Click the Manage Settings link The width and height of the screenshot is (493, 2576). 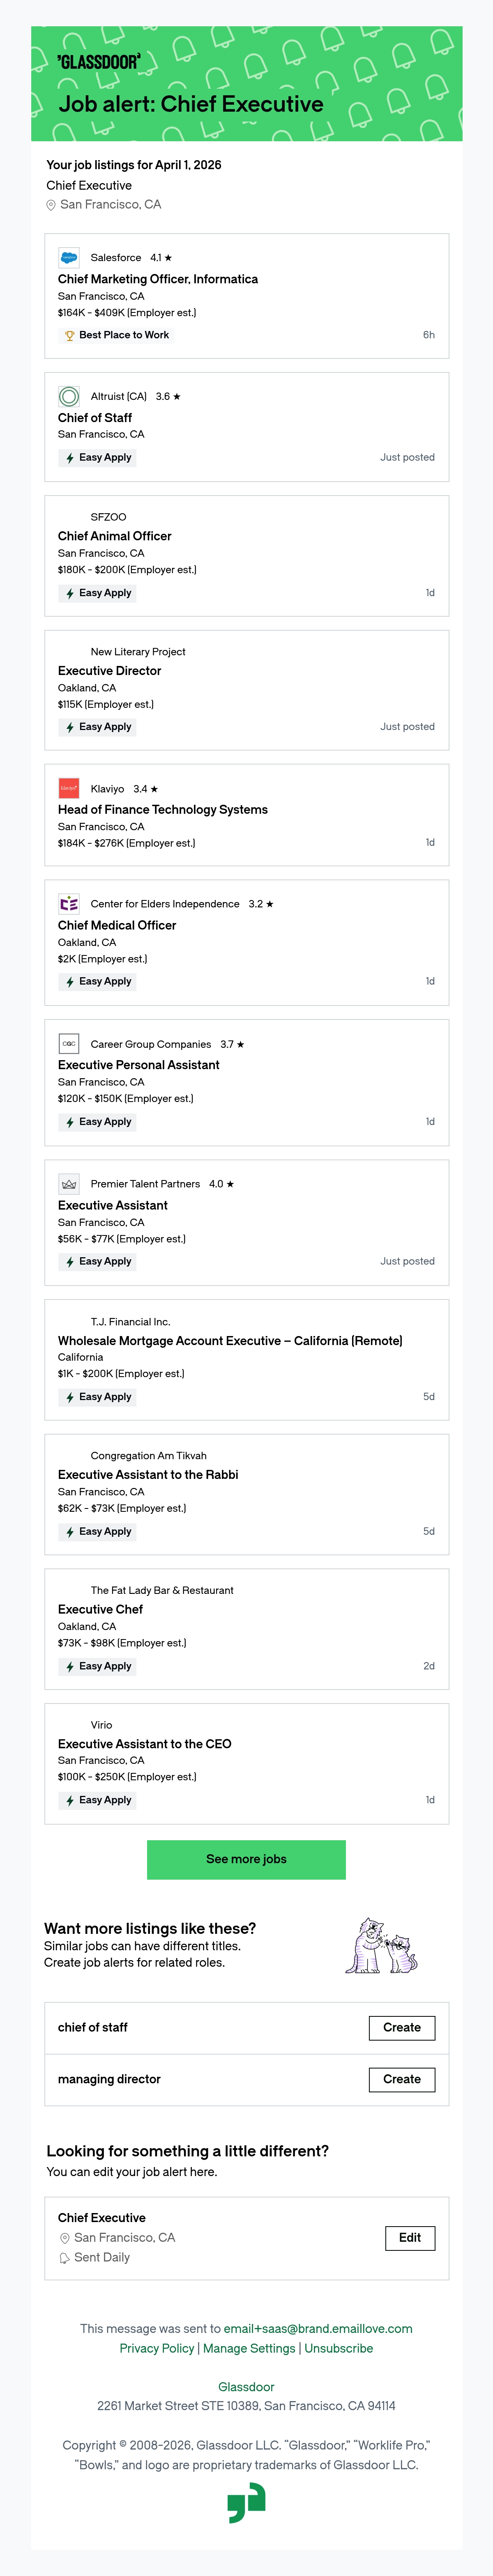point(249,2348)
